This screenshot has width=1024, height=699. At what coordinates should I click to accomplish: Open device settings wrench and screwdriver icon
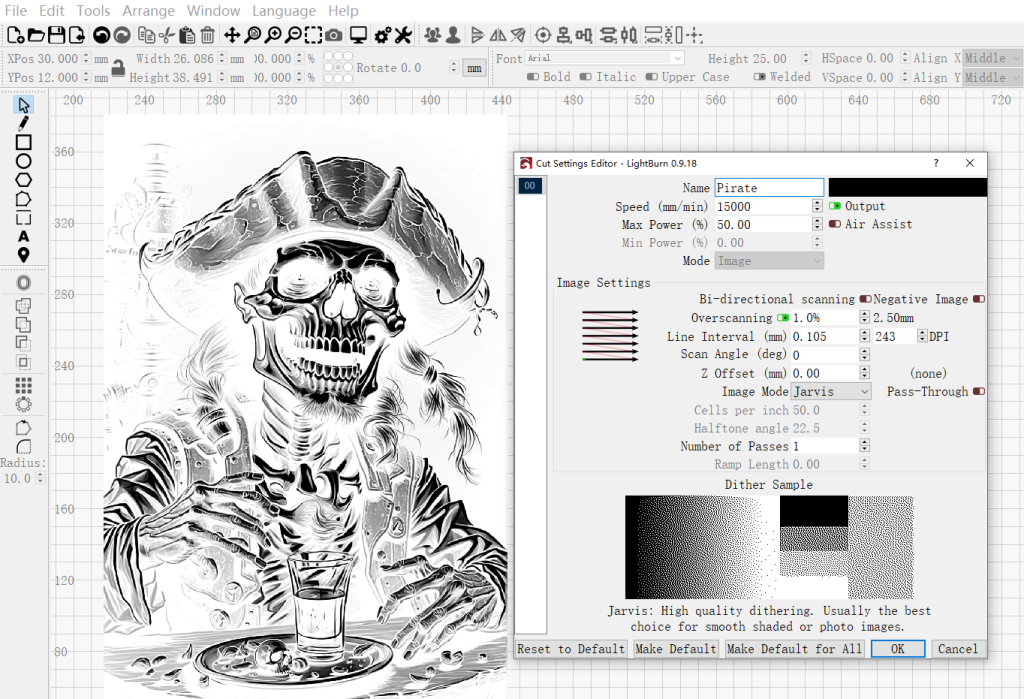tap(403, 35)
